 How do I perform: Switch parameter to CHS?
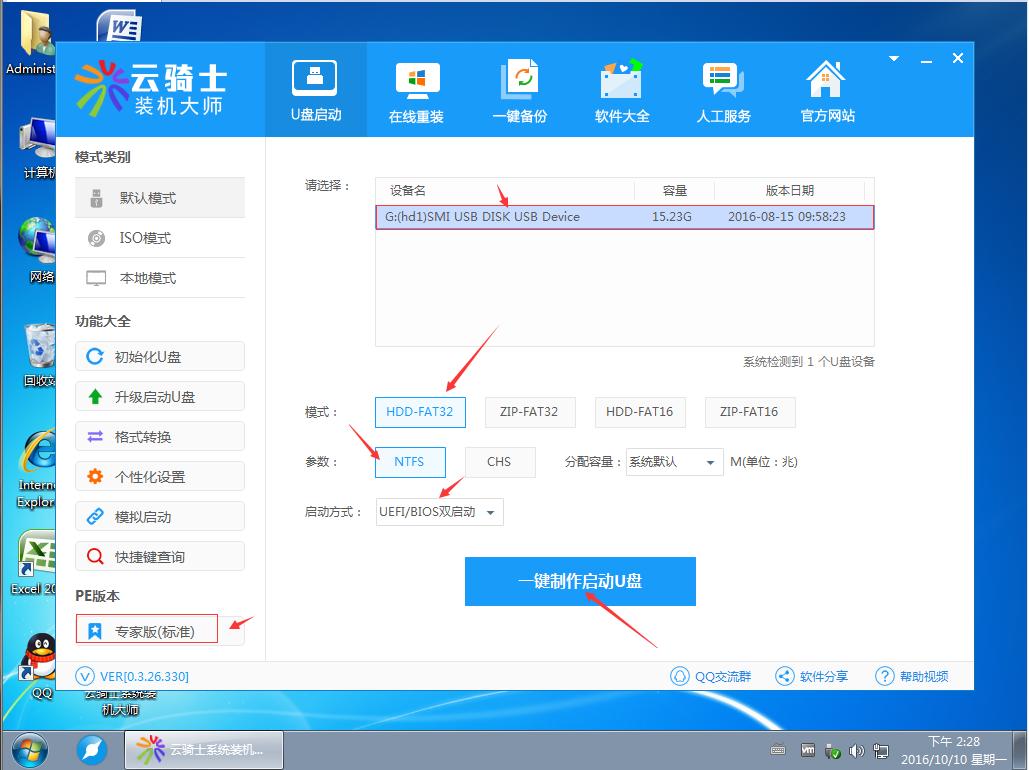pos(500,462)
